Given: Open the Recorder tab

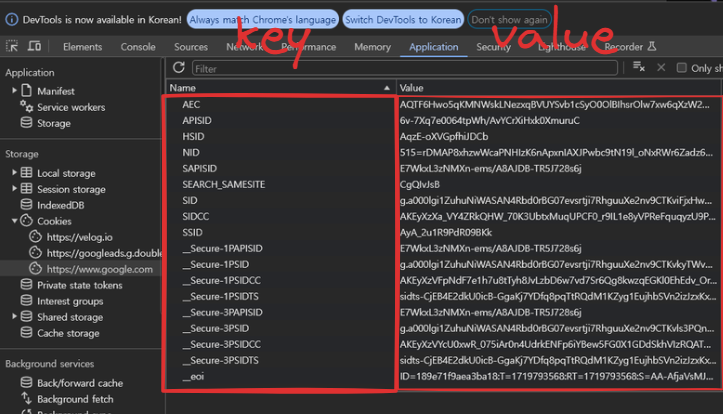Looking at the screenshot, I should (623, 47).
